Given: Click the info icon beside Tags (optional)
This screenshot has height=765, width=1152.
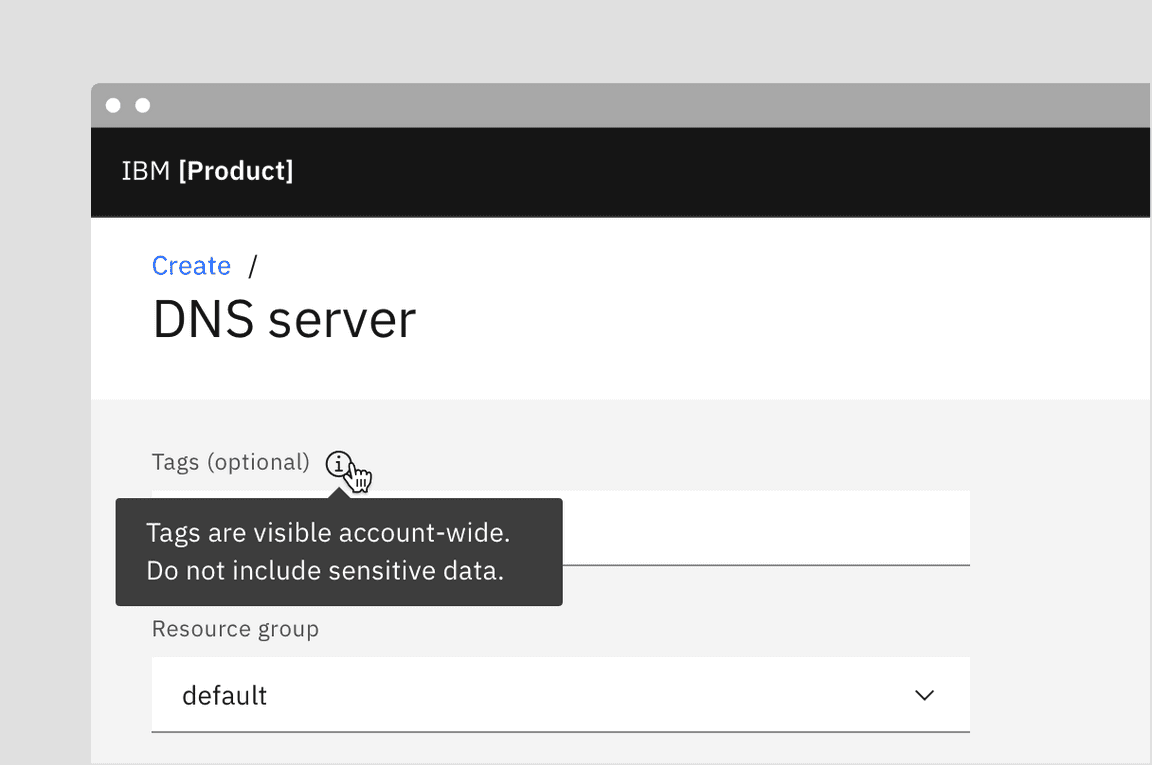Looking at the screenshot, I should (339, 464).
